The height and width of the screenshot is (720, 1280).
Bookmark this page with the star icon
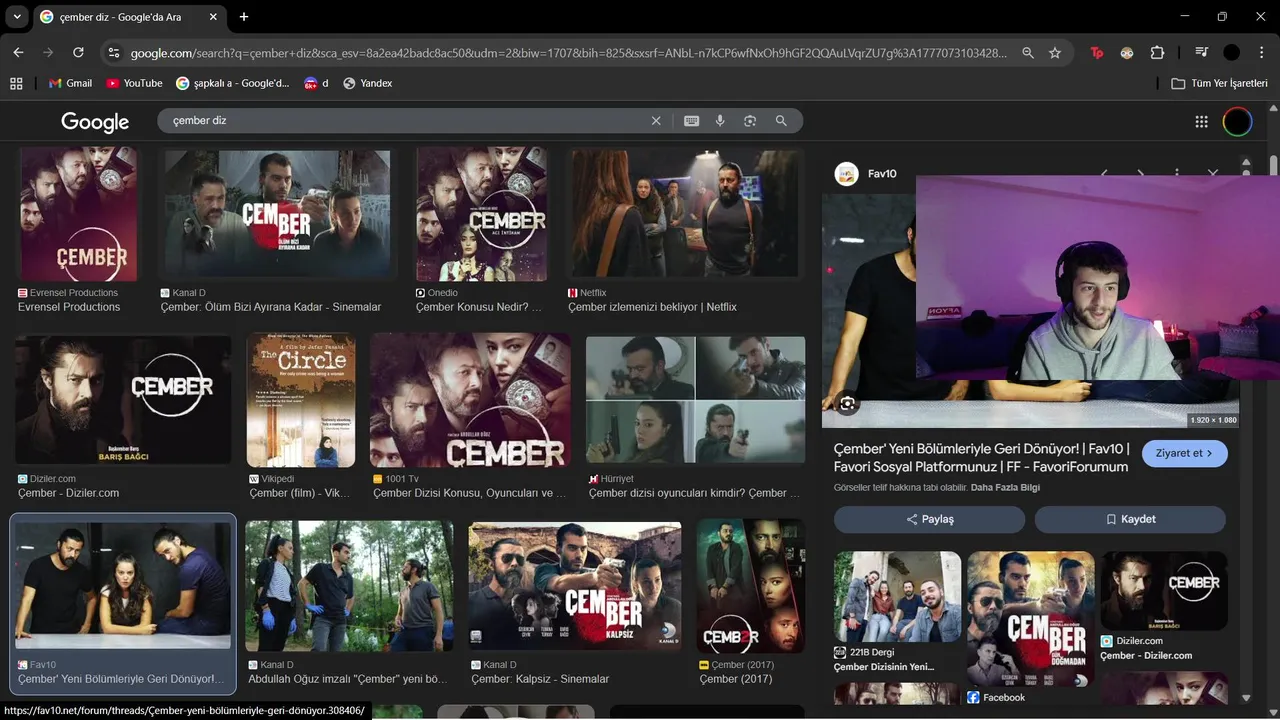click(x=1055, y=53)
